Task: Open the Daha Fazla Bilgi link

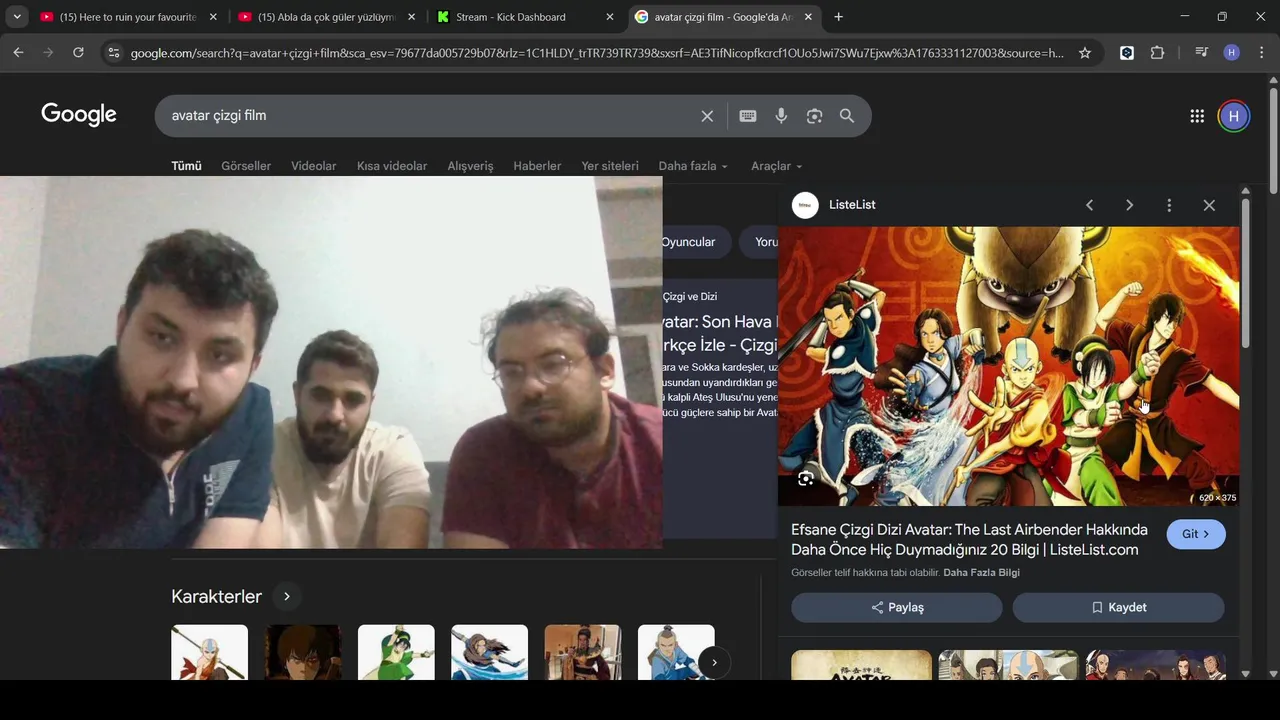Action: tap(981, 573)
